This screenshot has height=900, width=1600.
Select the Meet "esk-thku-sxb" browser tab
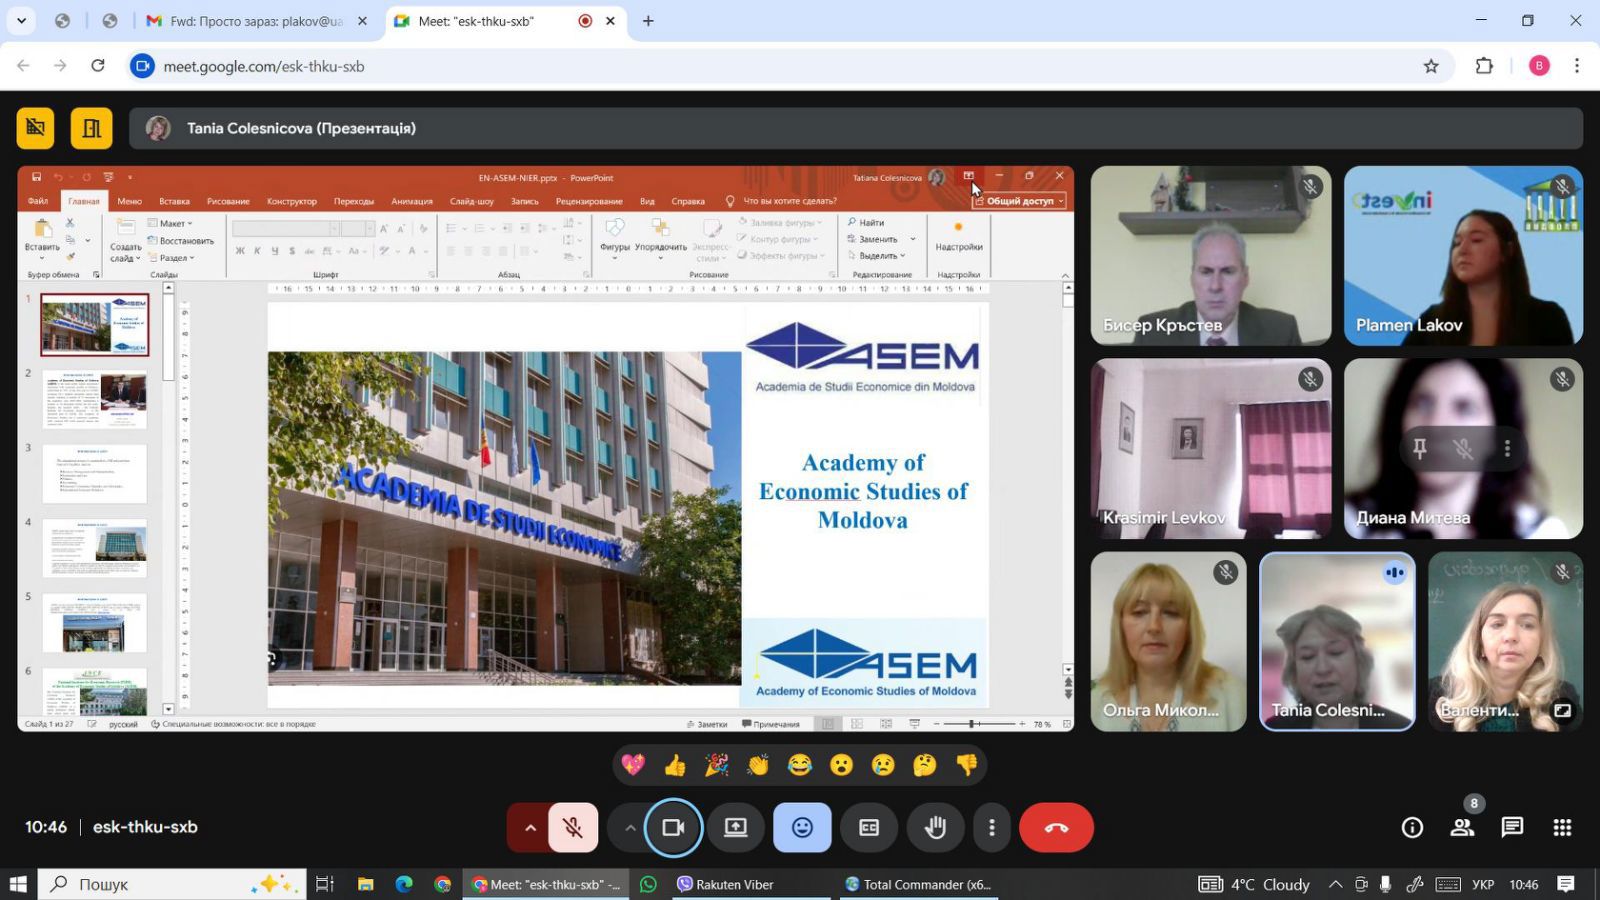pos(507,20)
